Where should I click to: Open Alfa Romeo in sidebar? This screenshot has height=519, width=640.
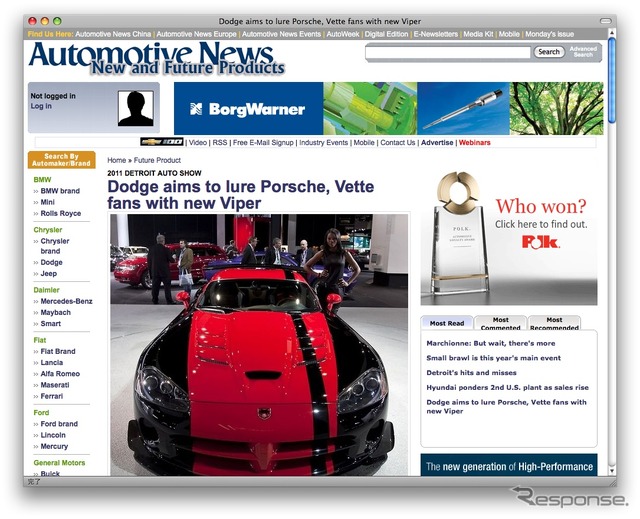pyautogui.click(x=60, y=374)
